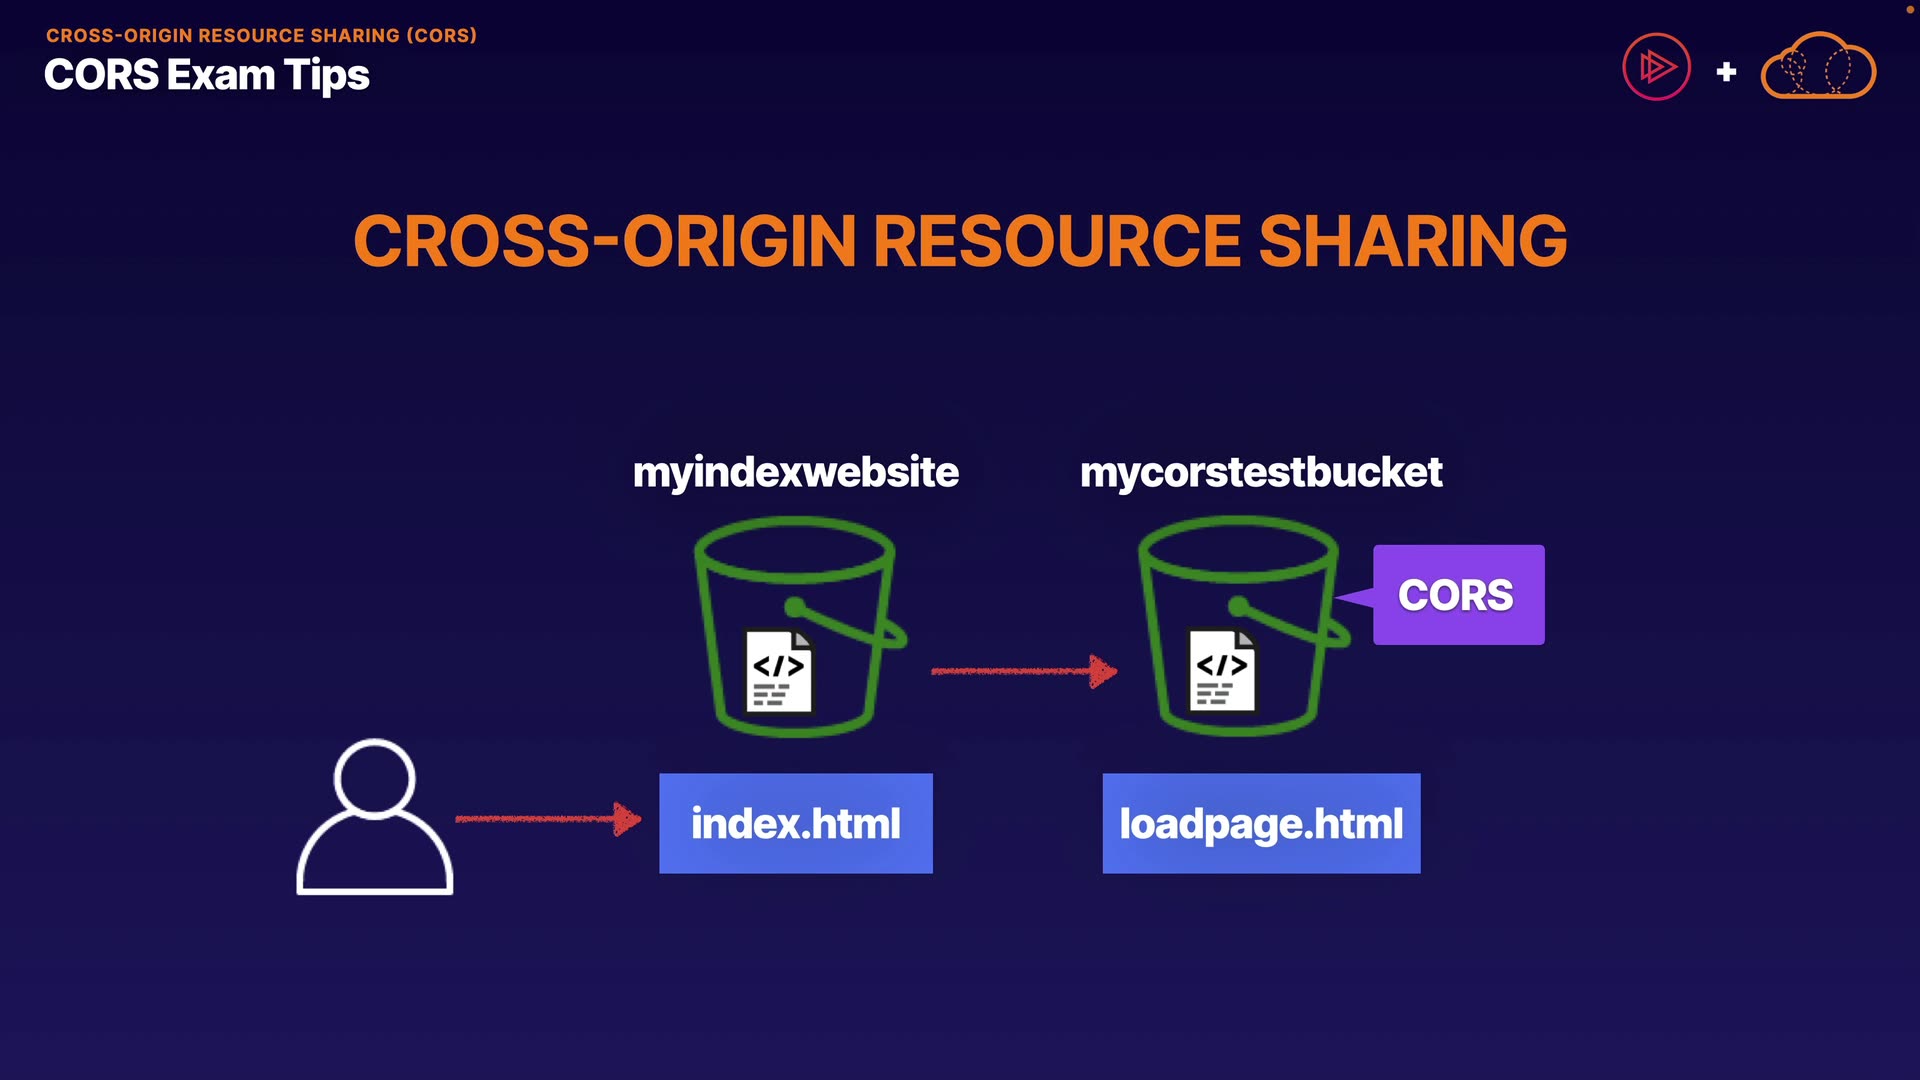Click the A Cloud Guru cloud logo
Image resolution: width=1920 pixels, height=1080 pixels.
tap(1818, 67)
